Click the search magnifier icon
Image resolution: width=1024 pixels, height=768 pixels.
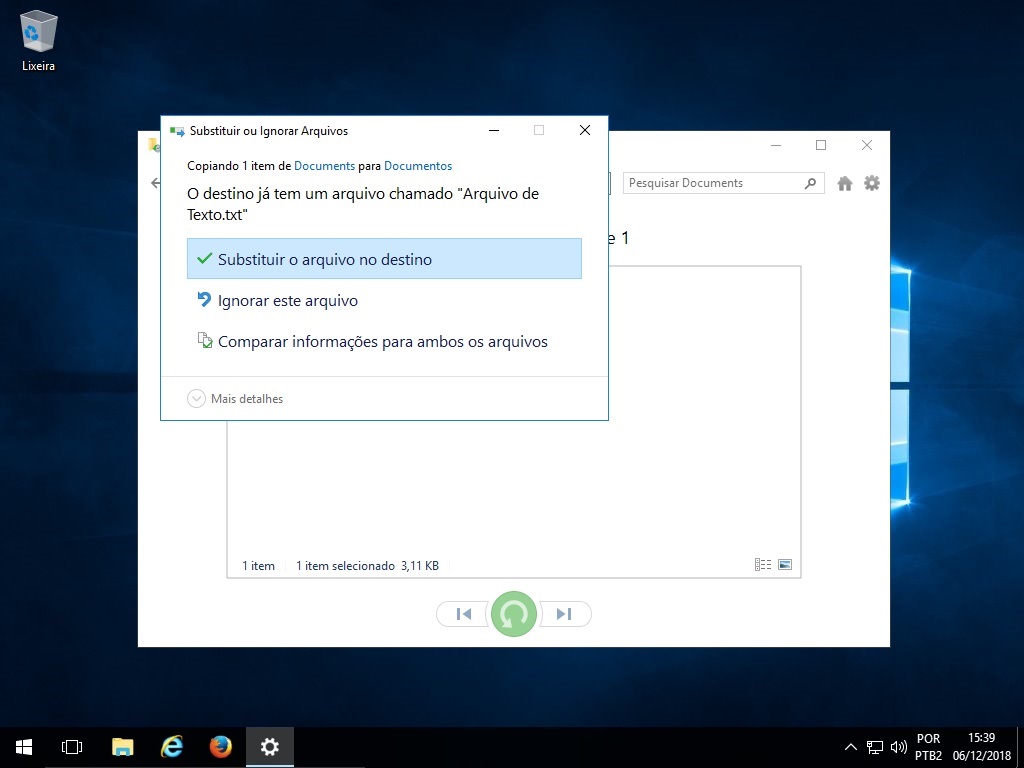tap(810, 183)
